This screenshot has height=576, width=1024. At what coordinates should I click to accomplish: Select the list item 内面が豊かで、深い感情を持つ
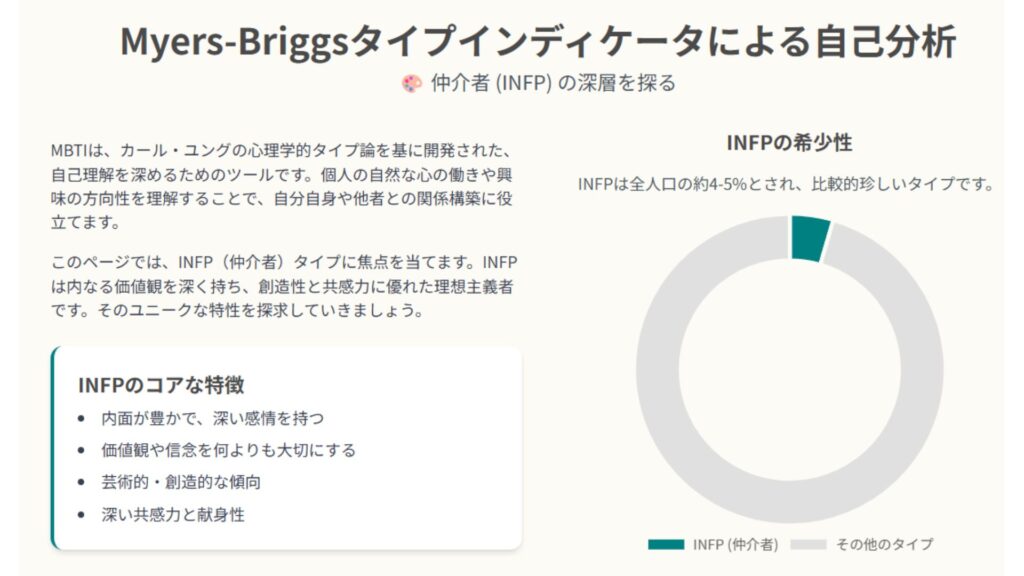(x=213, y=418)
